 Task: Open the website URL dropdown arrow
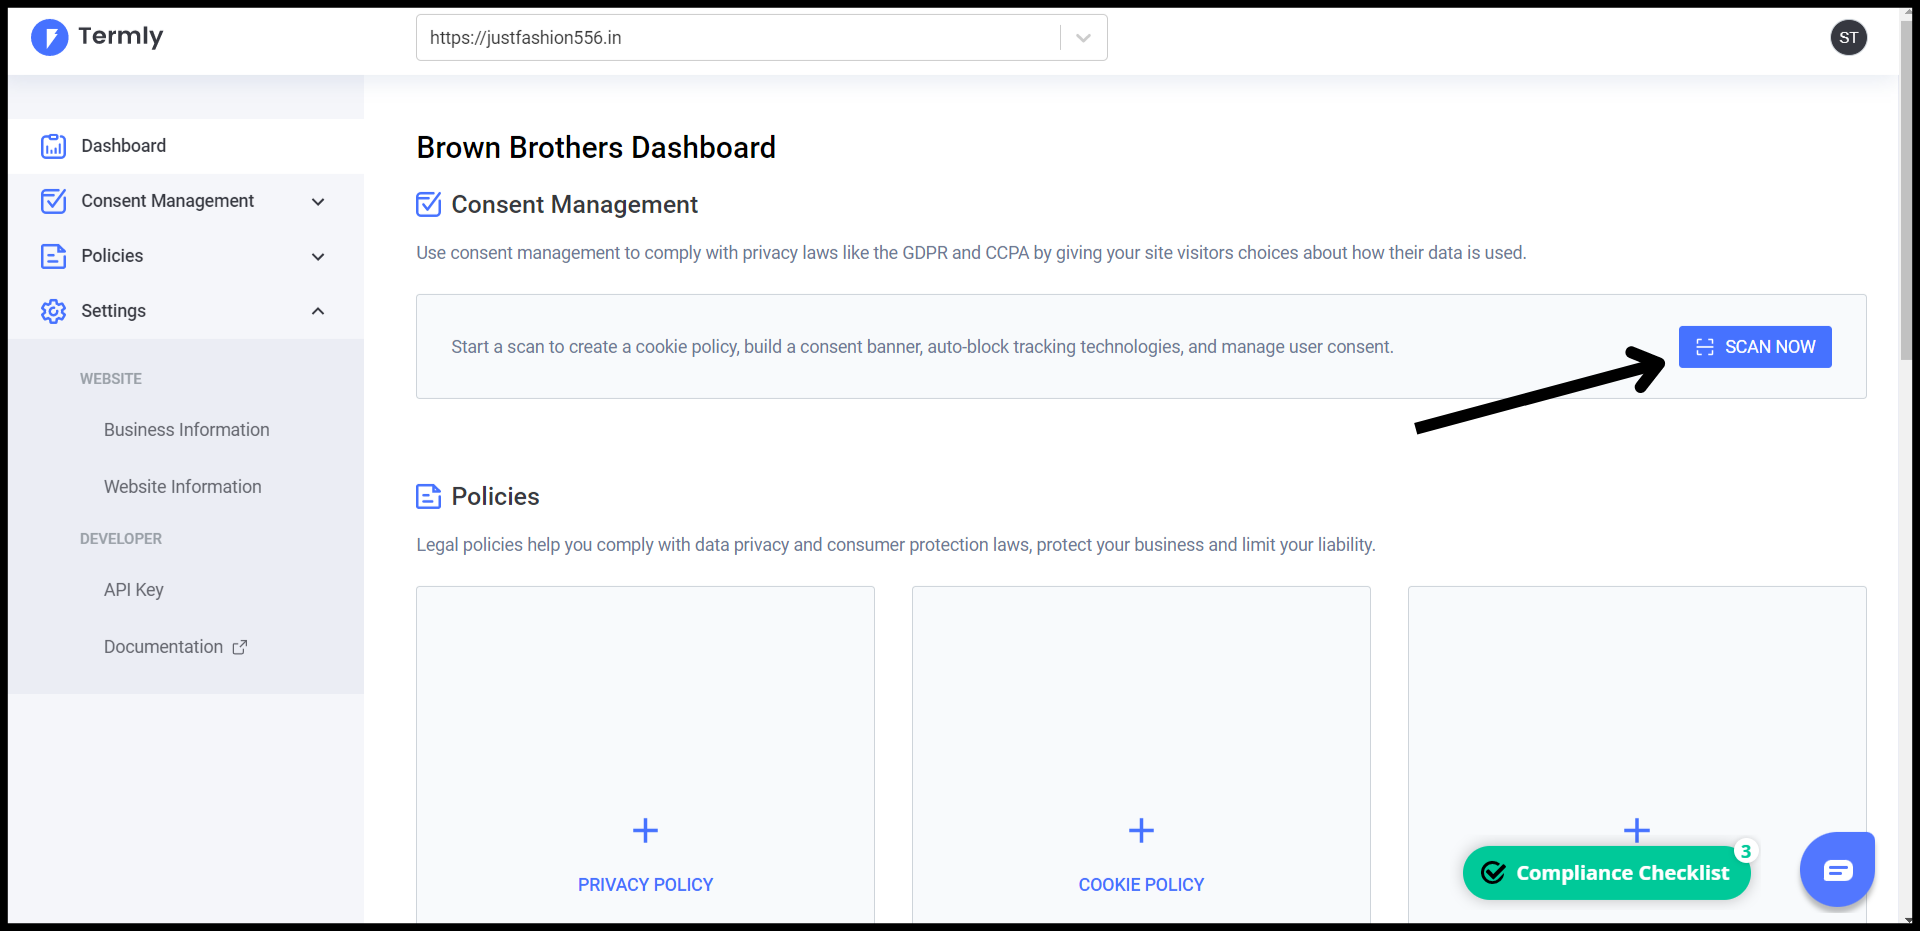(1083, 38)
